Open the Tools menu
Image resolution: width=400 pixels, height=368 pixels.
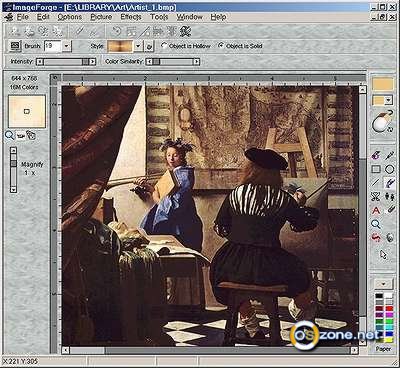click(x=159, y=17)
